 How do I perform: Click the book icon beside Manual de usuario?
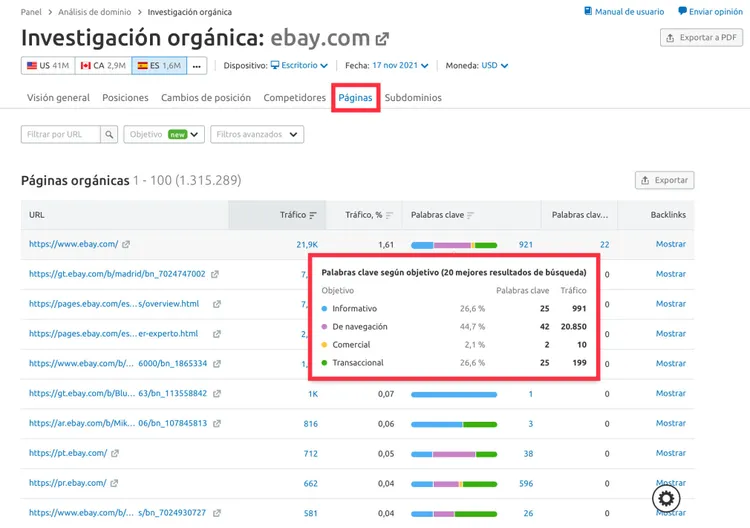[x=588, y=11]
